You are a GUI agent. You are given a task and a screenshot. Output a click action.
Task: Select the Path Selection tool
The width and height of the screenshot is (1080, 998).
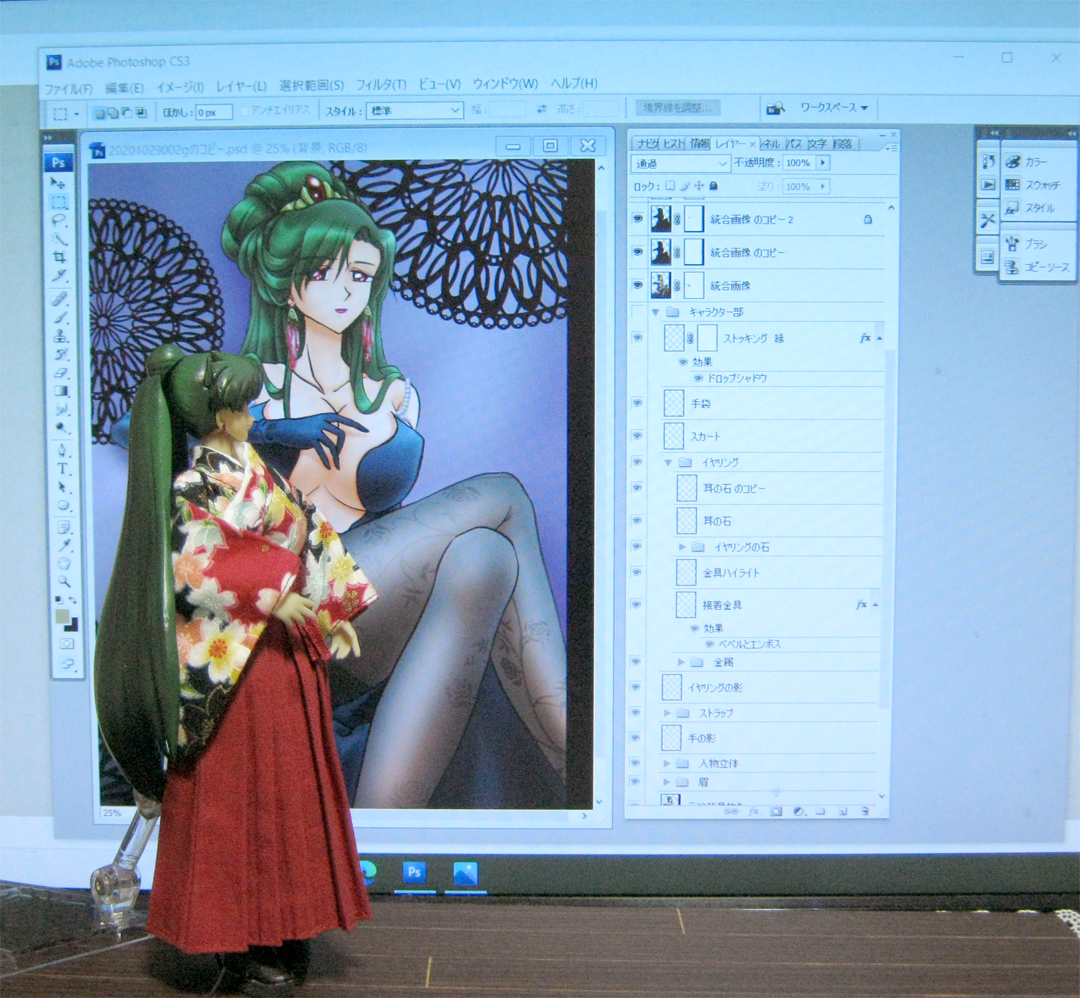[63, 487]
